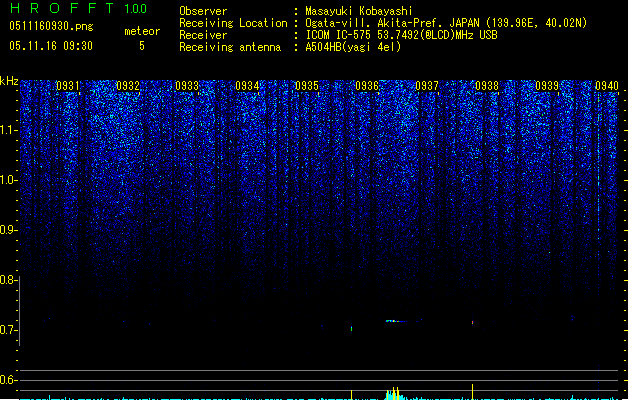Click the kHz axis unit label
The width and height of the screenshot is (629, 400).
click(x=9, y=81)
